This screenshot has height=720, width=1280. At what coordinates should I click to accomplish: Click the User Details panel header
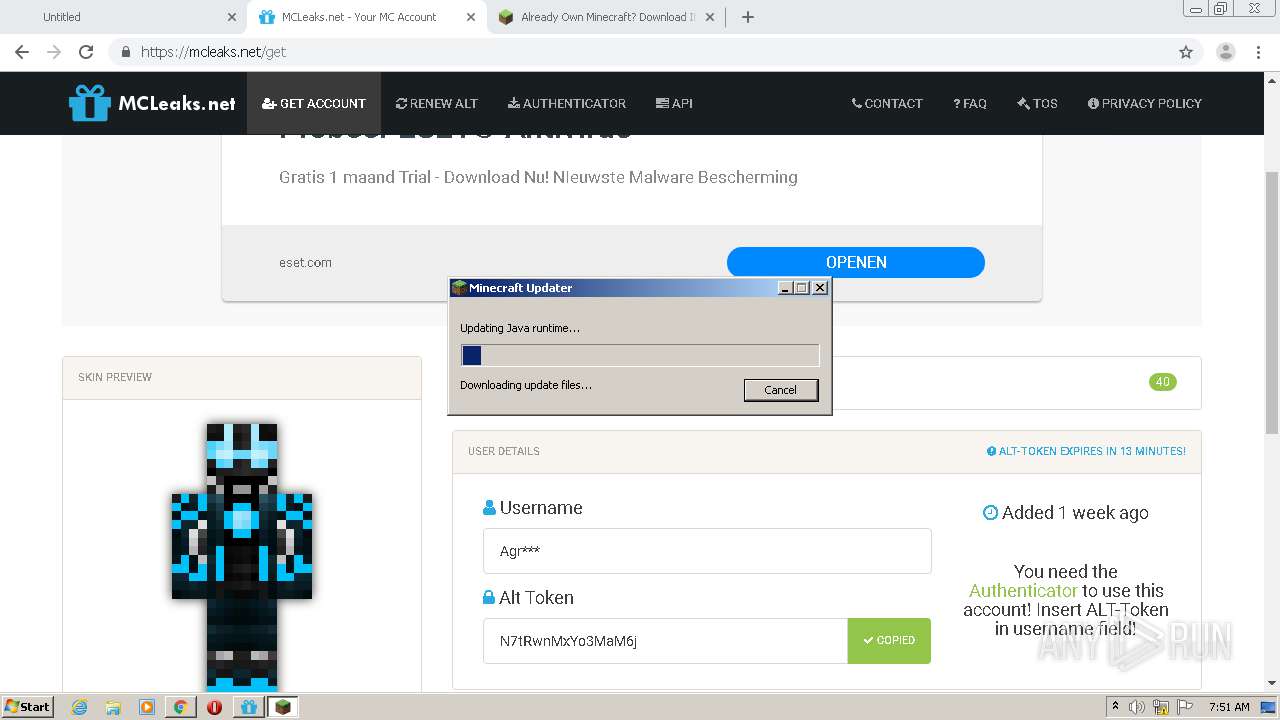827,451
